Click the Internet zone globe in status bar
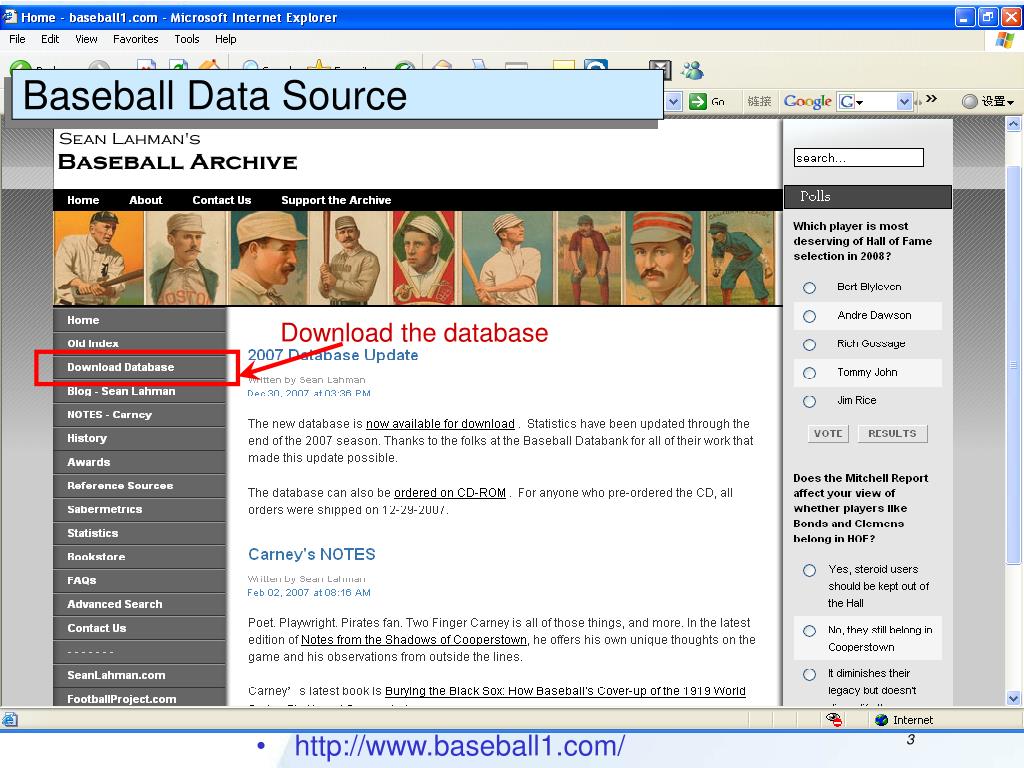The width and height of the screenshot is (1024, 768). coord(882,720)
